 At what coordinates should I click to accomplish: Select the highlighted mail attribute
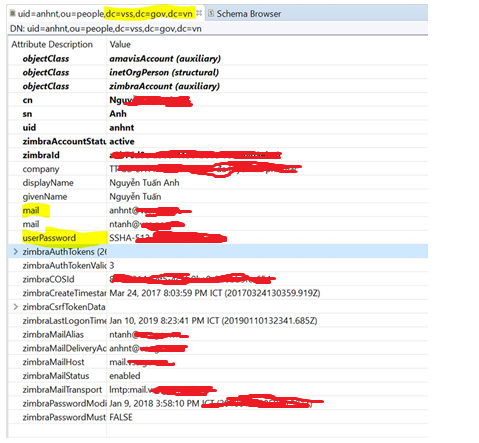31,211
